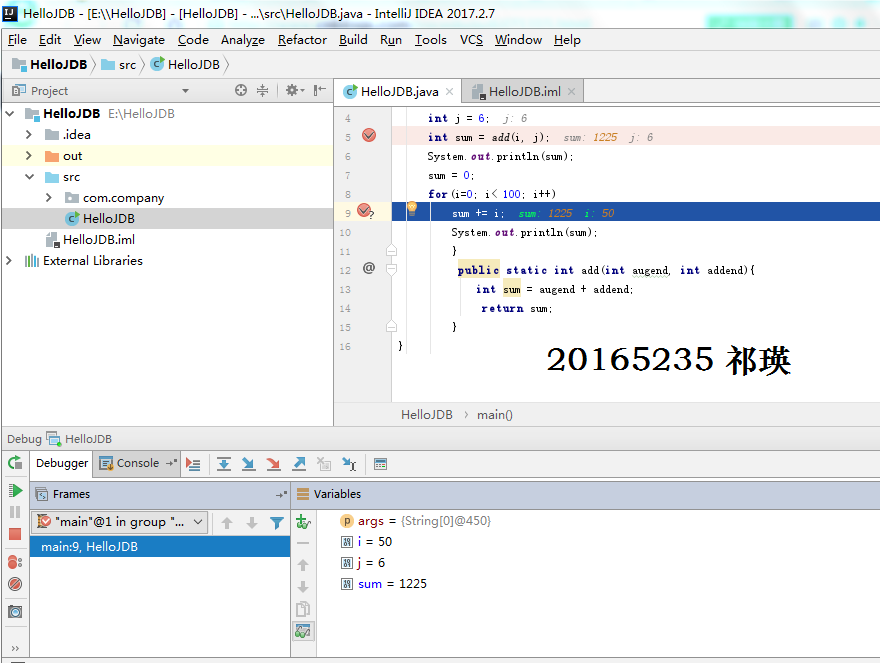
Task: Click the New Watch plus icon
Action: (303, 522)
